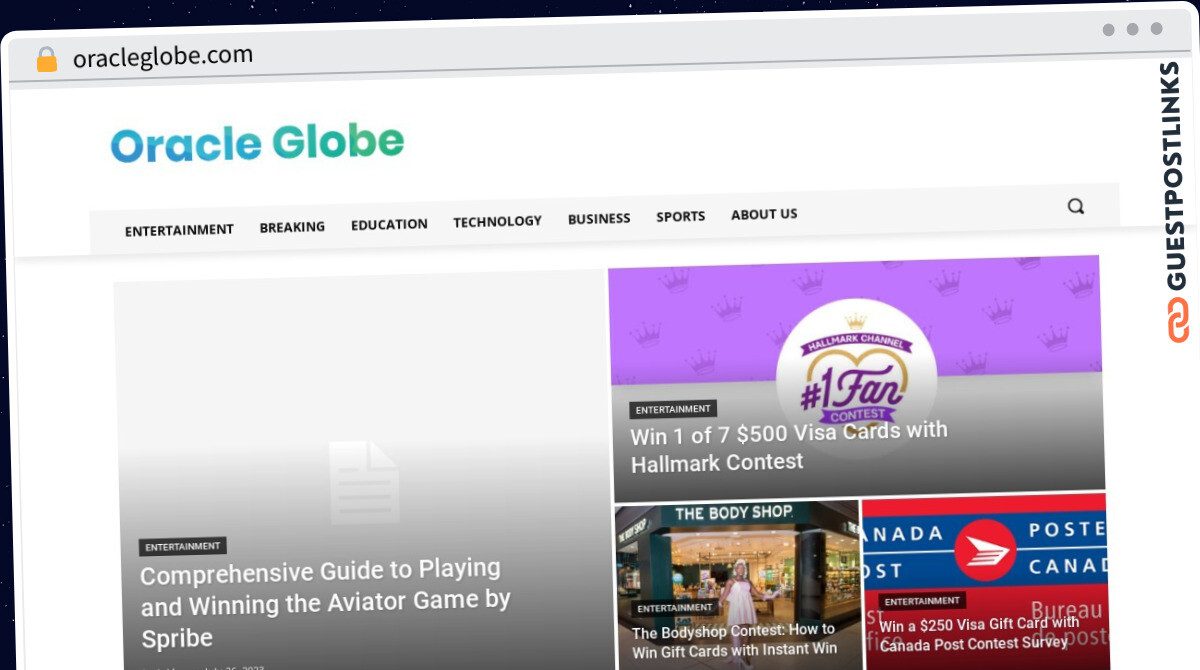Open the Aviator Game guide article
This screenshot has height=670, width=1200.
[325, 603]
